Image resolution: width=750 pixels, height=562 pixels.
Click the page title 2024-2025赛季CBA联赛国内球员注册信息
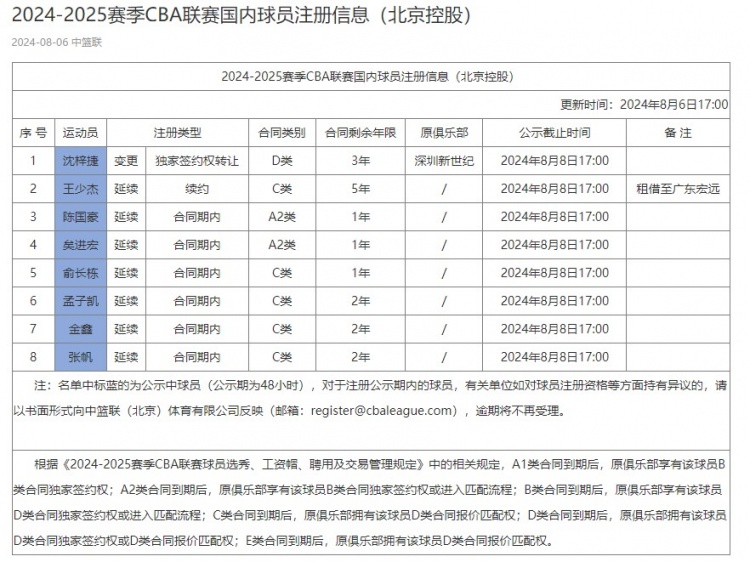242,15
